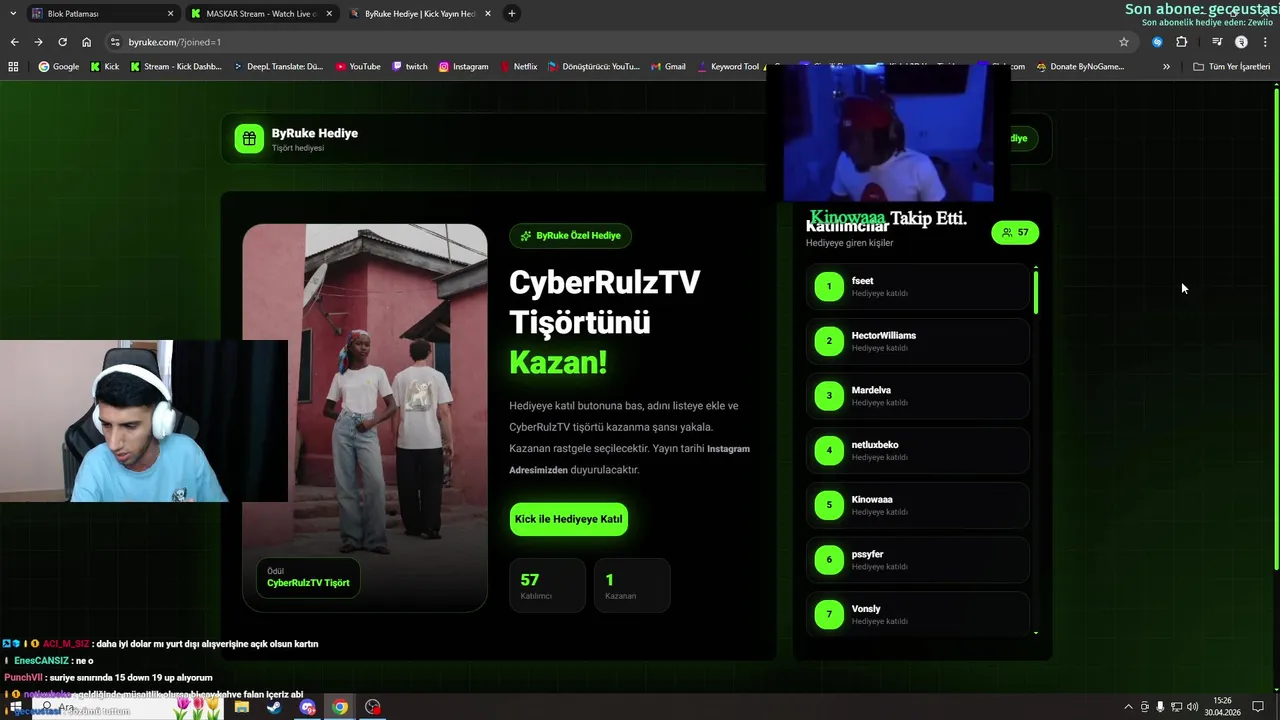This screenshot has height=720, width=1280.
Task: View site information icon in the address bar
Action: point(115,42)
